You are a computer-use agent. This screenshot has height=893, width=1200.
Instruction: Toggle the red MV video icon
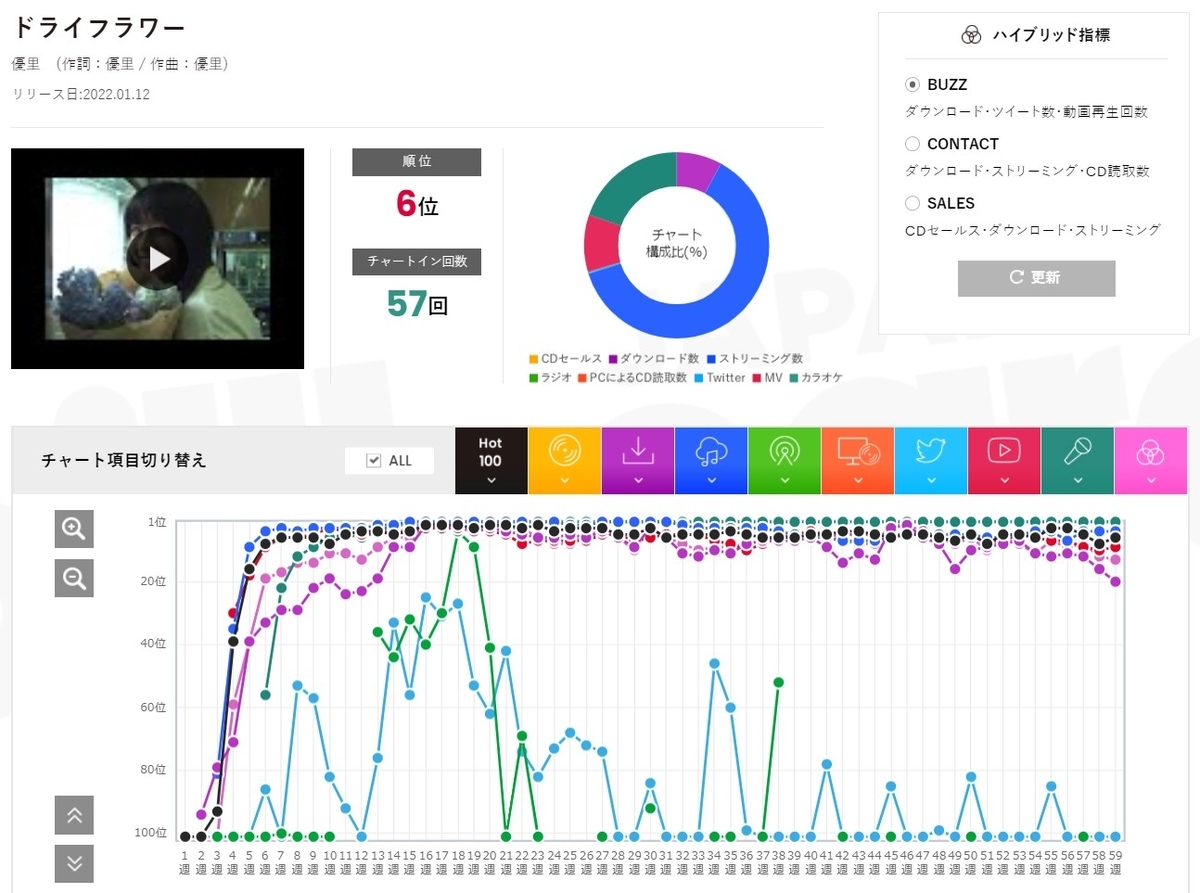pos(1004,453)
